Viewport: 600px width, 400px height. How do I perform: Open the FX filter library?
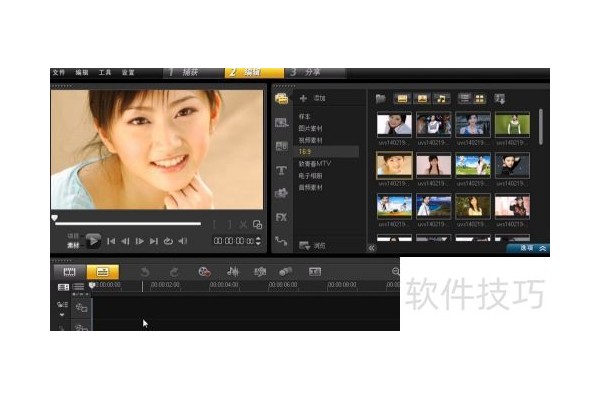tap(282, 217)
